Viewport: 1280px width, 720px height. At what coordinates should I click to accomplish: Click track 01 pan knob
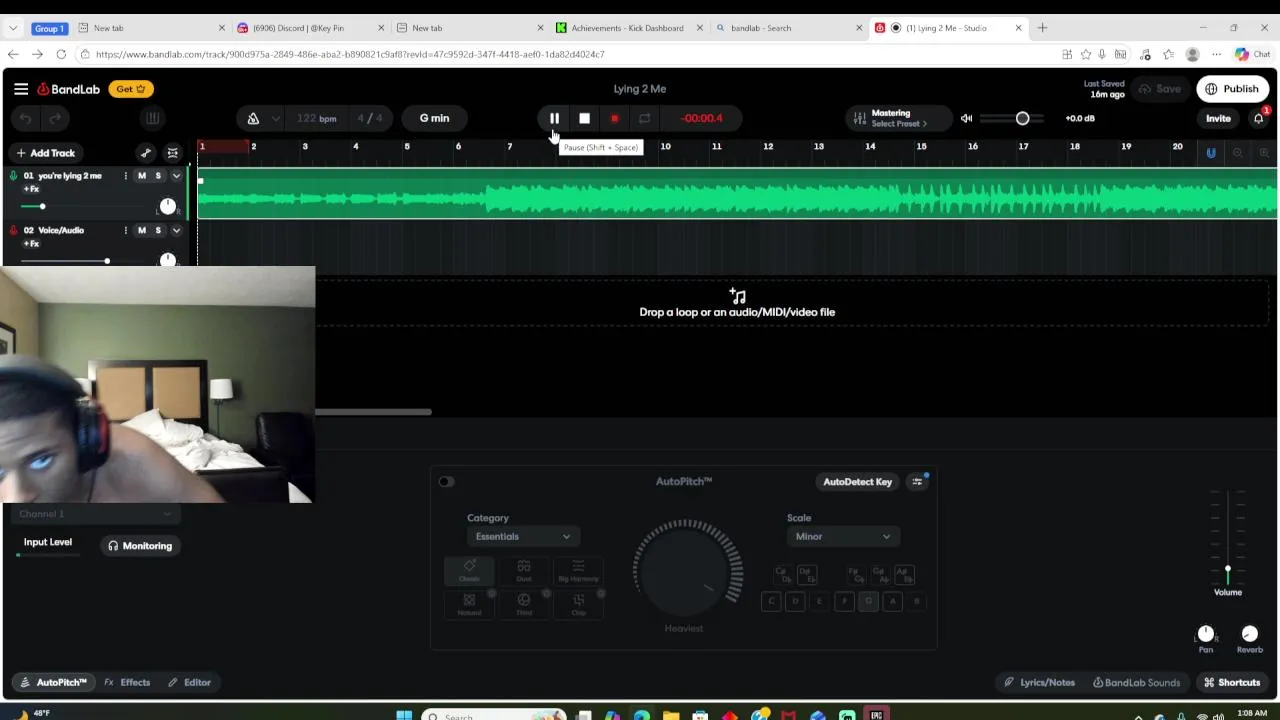(x=168, y=206)
